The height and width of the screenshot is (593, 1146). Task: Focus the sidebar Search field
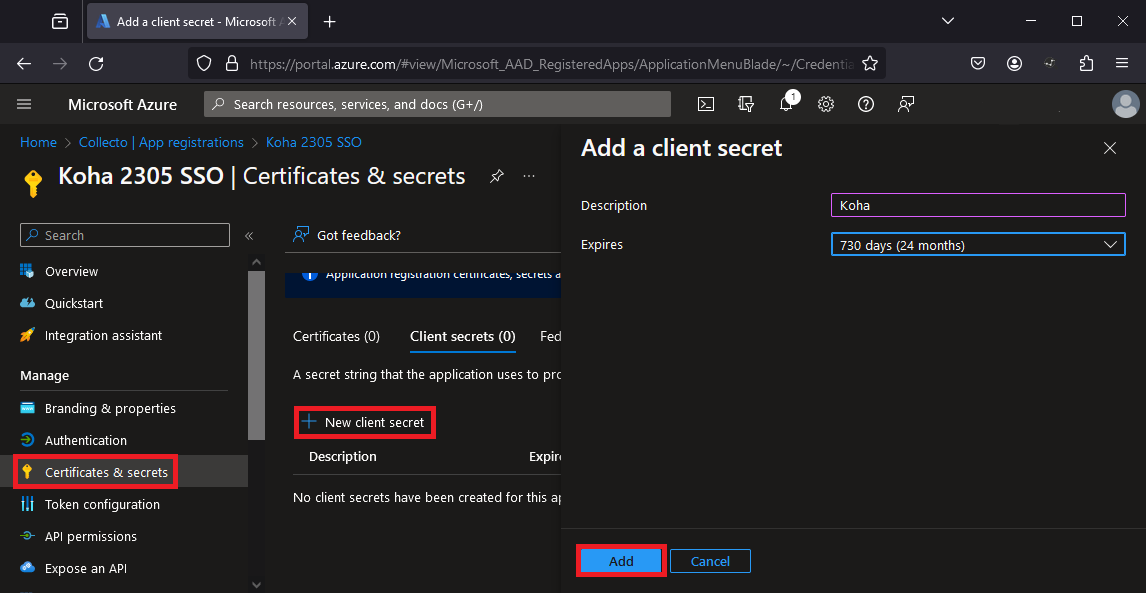click(125, 235)
